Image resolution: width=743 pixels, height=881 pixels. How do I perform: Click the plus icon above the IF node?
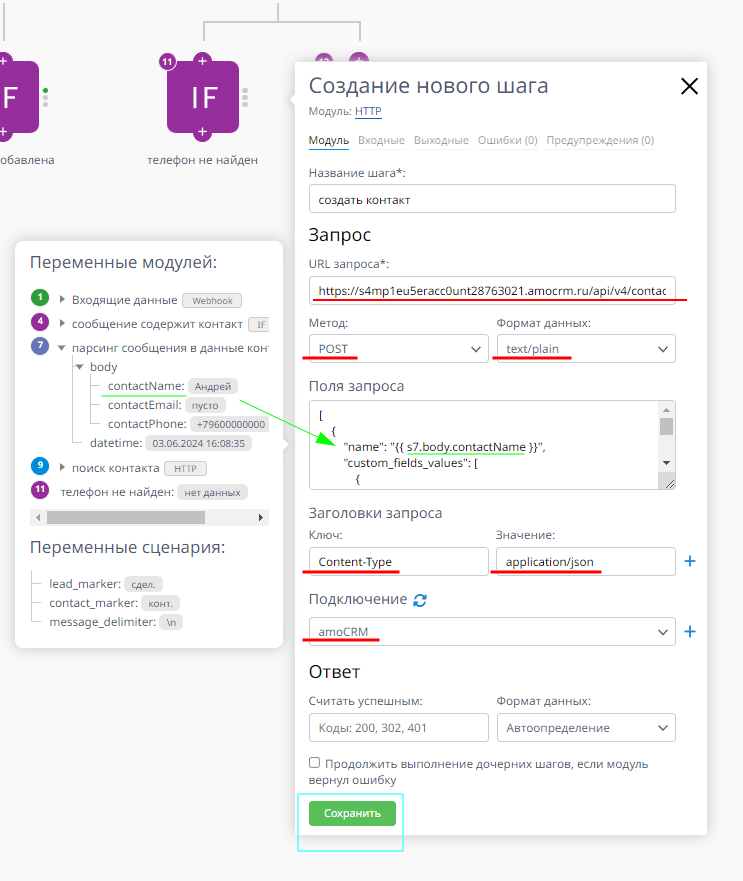(x=204, y=62)
